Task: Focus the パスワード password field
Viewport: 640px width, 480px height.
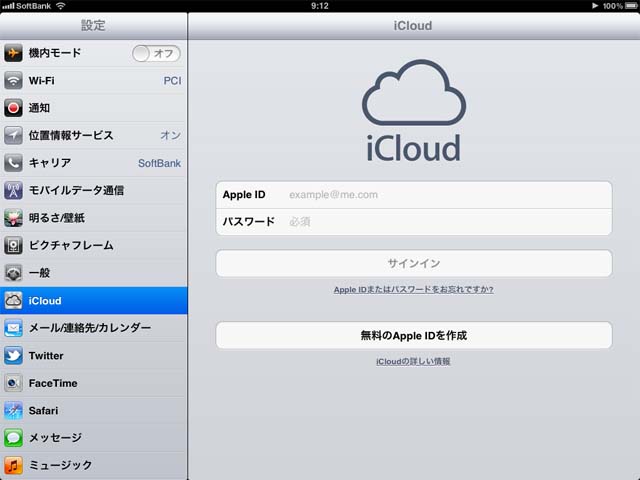Action: pos(414,222)
